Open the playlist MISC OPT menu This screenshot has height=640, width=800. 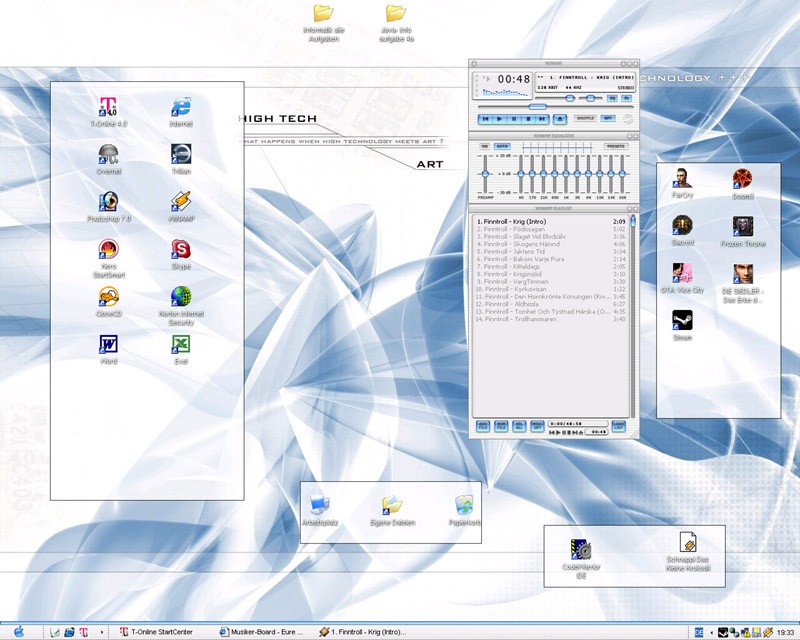pyautogui.click(x=537, y=426)
